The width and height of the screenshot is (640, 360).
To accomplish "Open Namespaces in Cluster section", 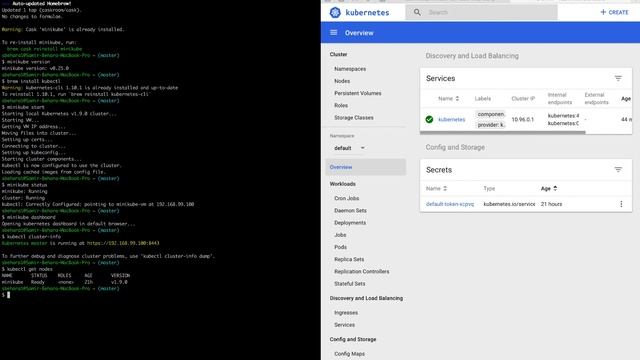I will point(350,69).
